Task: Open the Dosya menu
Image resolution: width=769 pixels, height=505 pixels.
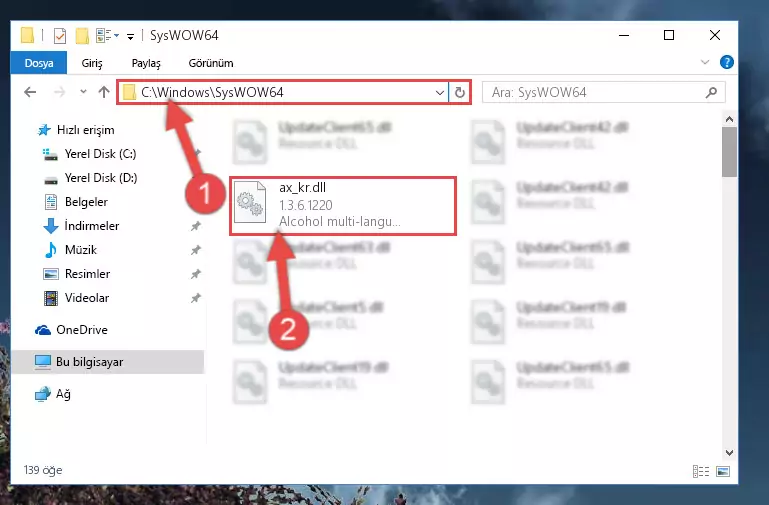Action: 39,63
